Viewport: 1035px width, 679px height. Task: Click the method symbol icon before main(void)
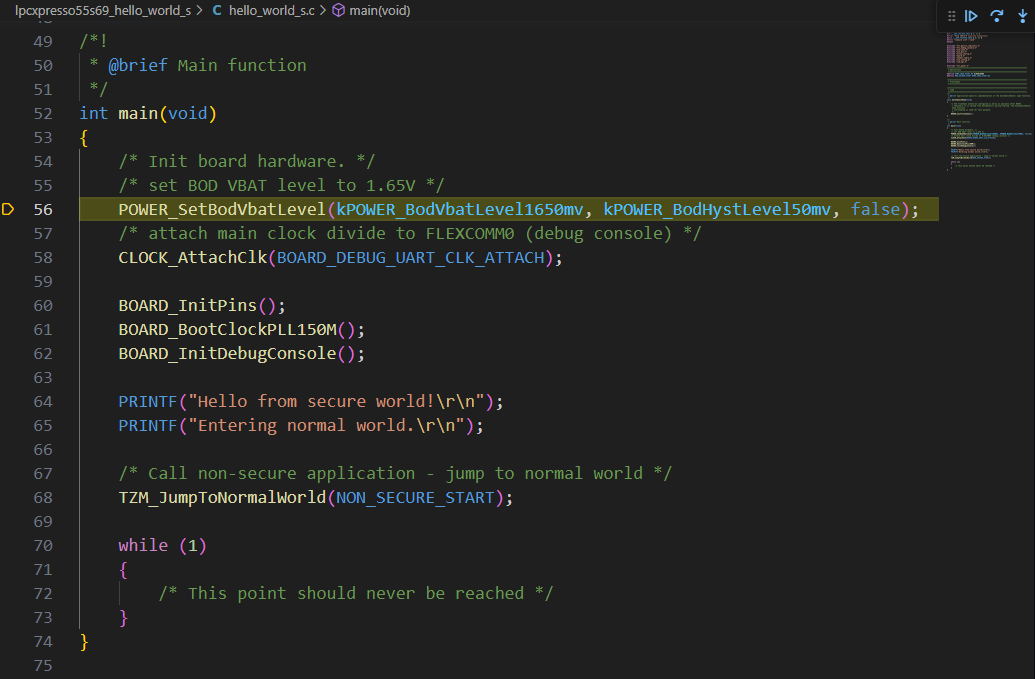(336, 11)
